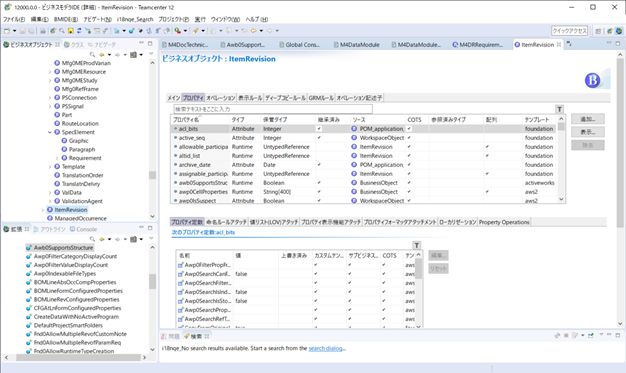The image size is (626, 373).
Task: Click the yellow back arrow in main toolbar
Action: [x=254, y=31]
